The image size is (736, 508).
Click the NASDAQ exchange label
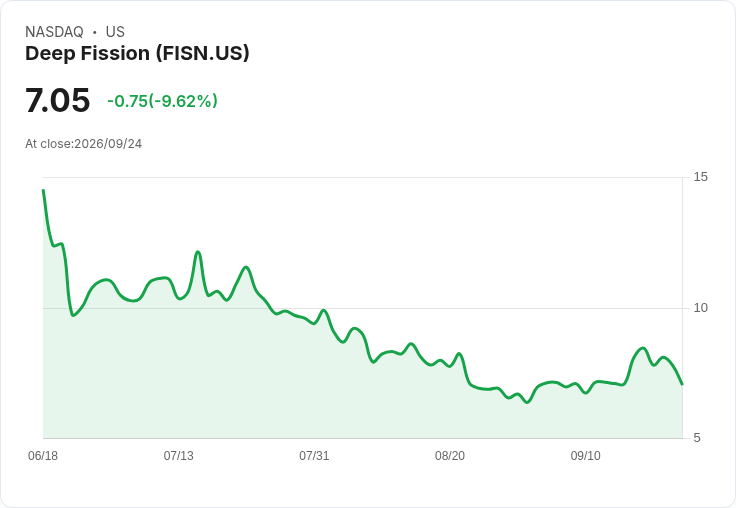click(x=54, y=32)
